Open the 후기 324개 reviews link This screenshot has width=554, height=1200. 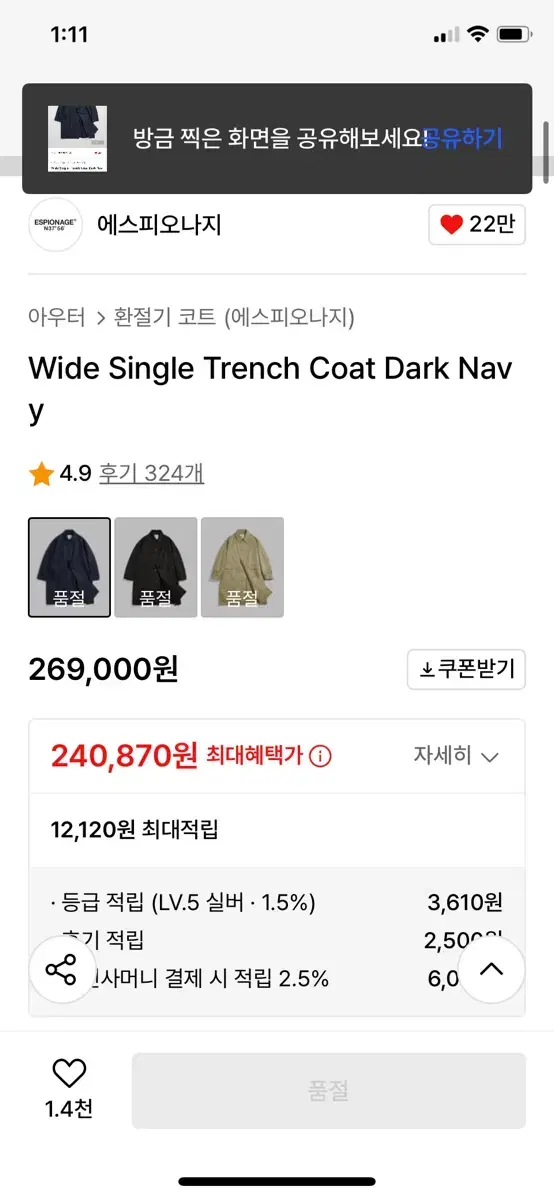151,474
